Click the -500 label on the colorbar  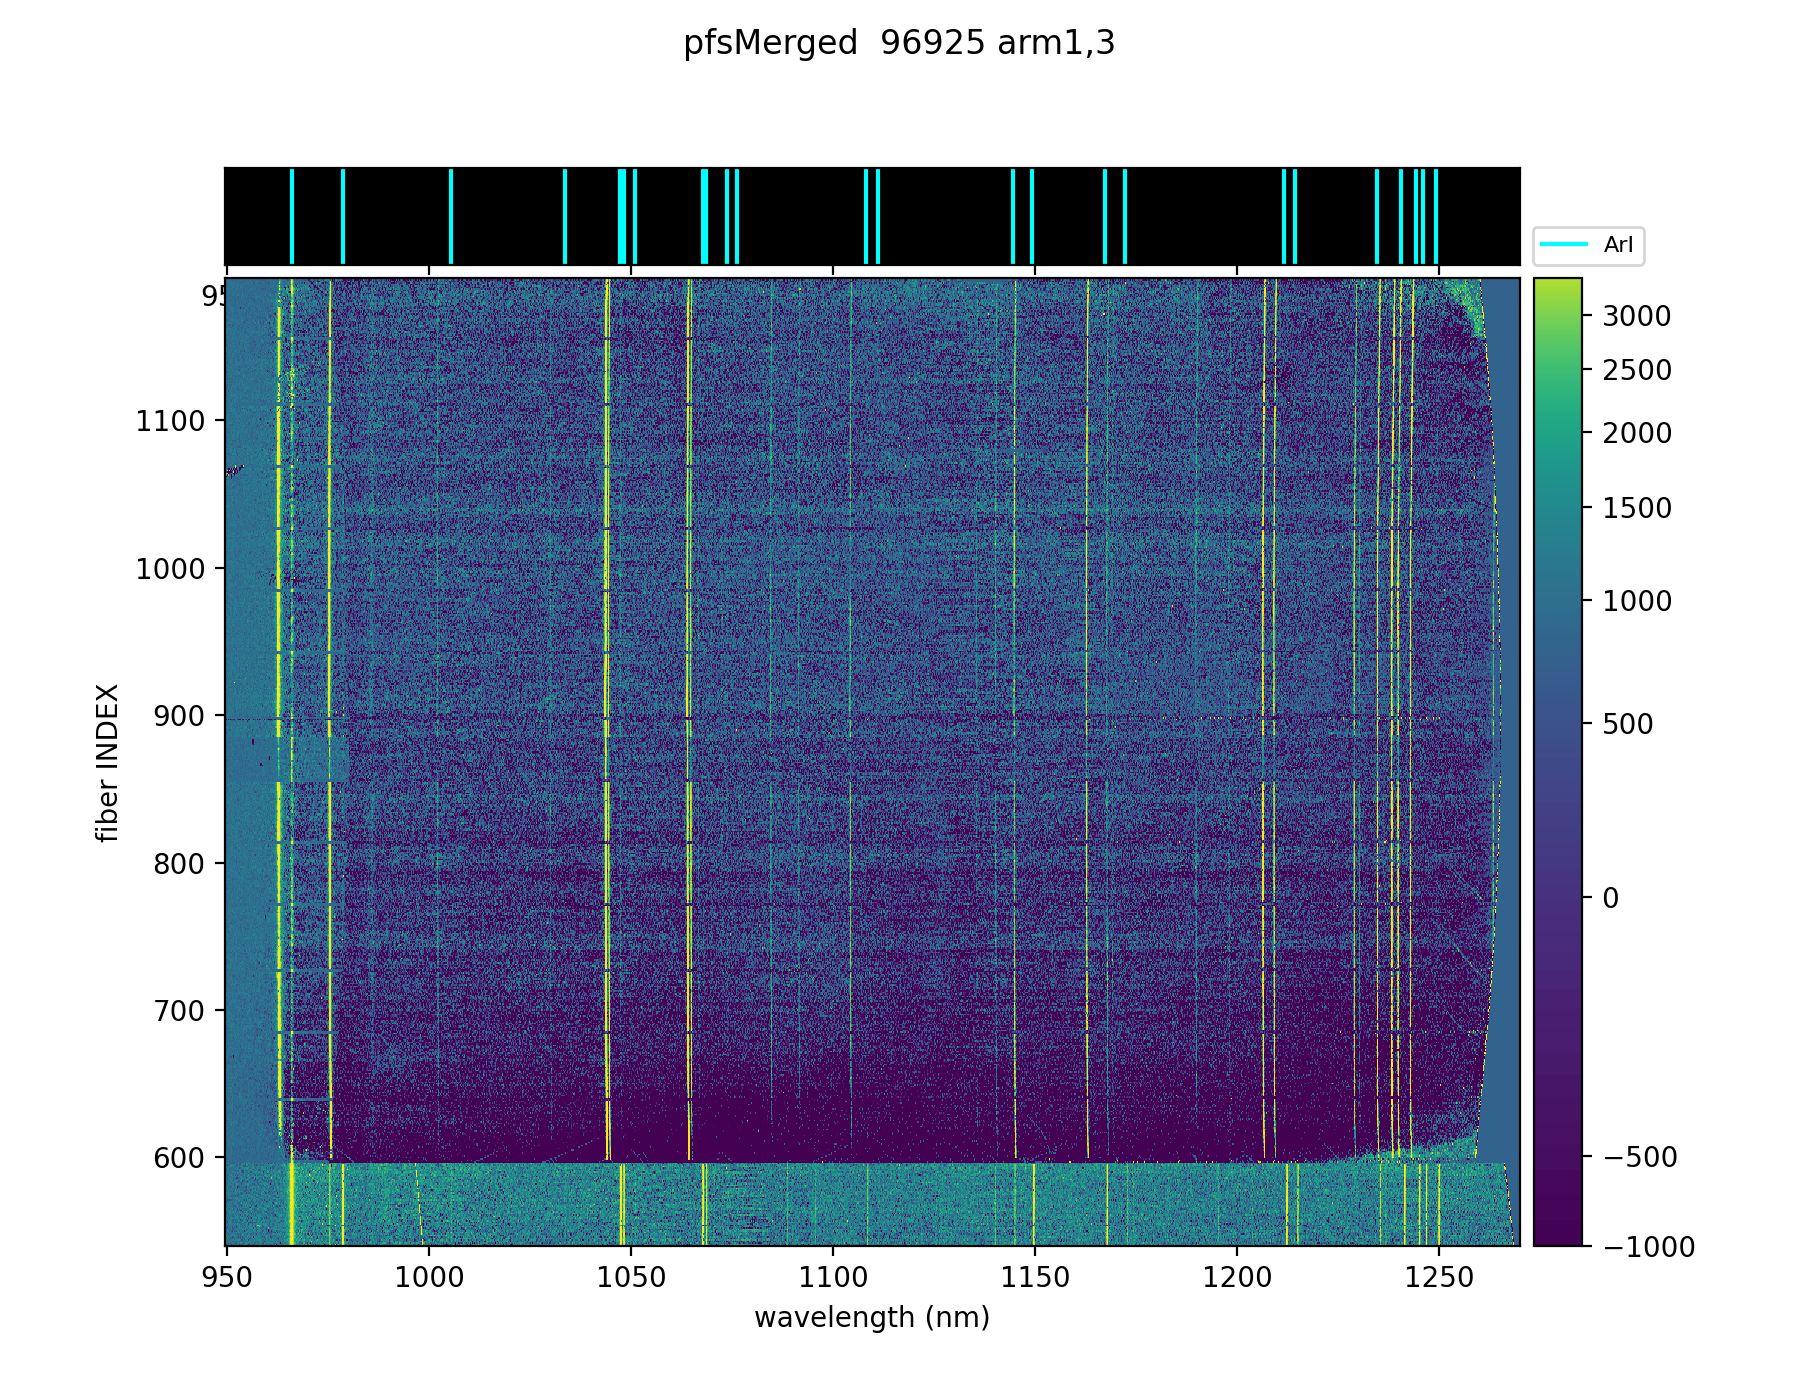[x=1640, y=1158]
